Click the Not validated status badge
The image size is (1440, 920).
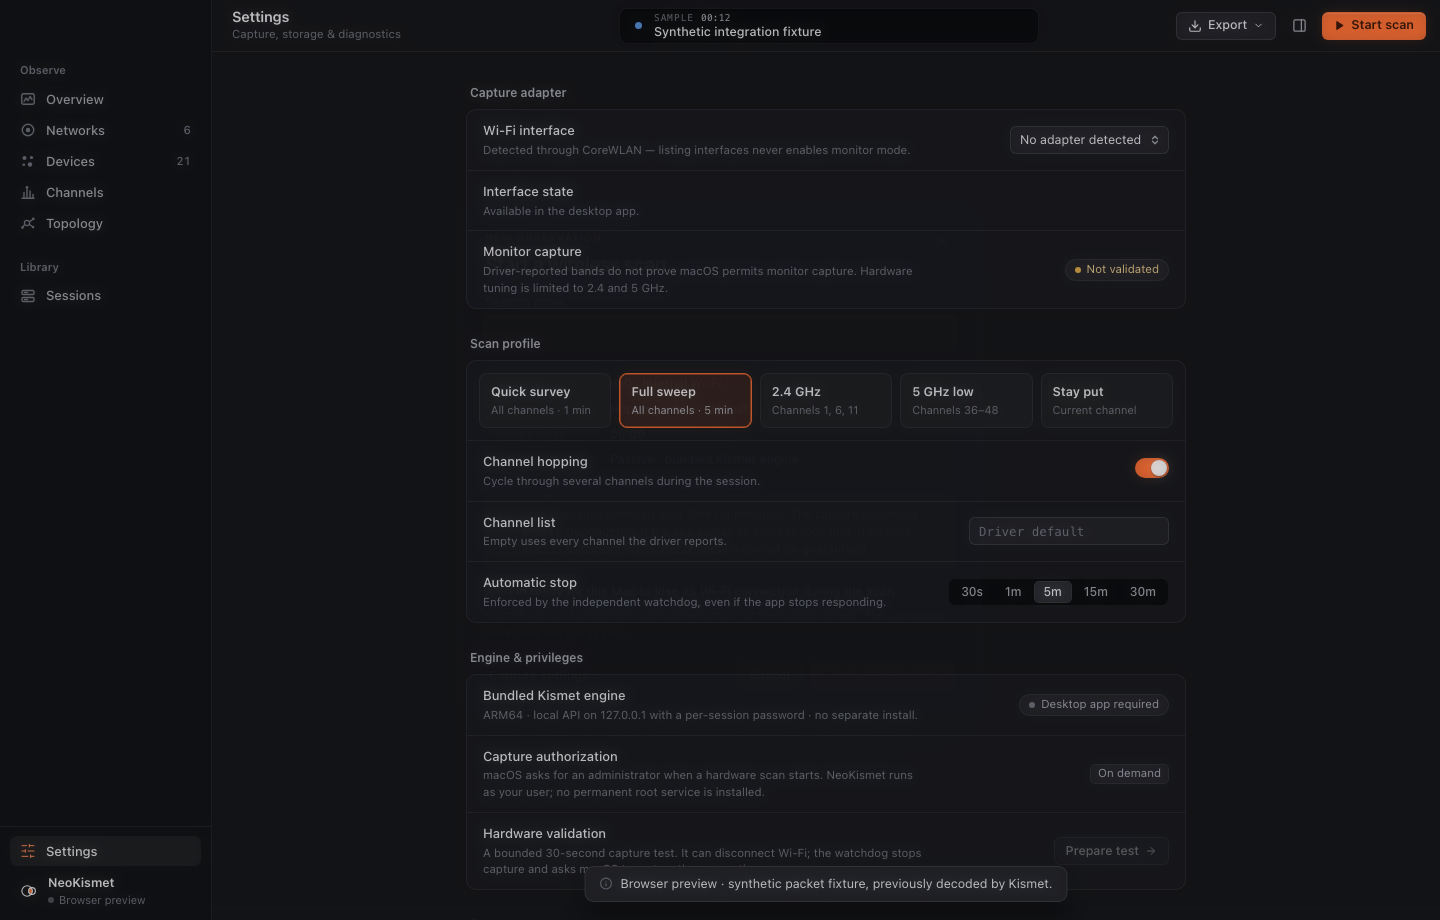1117,270
